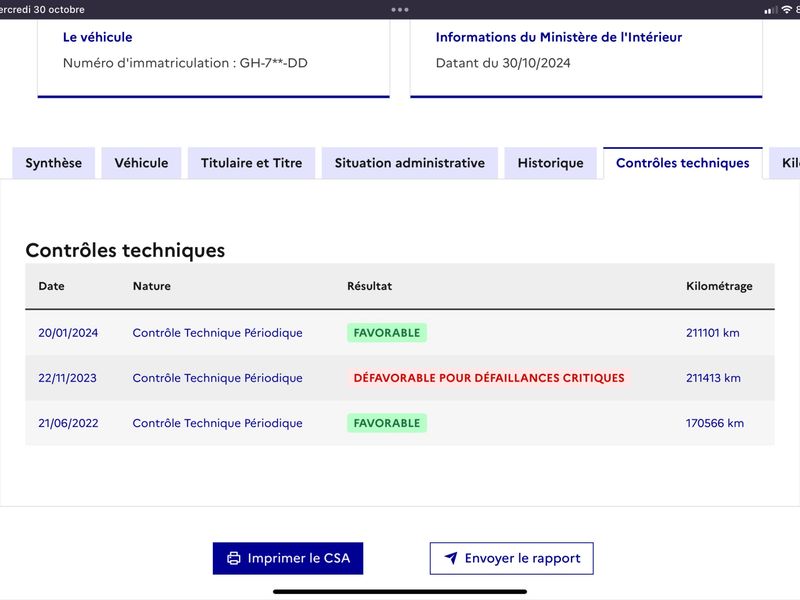Click Contrôle Technique Périodique in 22/11/2023 row

pos(217,378)
